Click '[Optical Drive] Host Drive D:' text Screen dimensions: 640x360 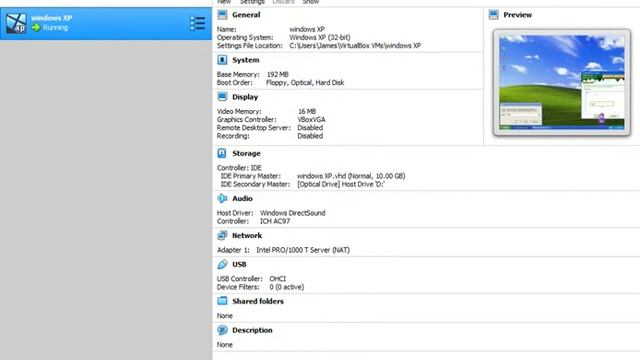[341, 184]
